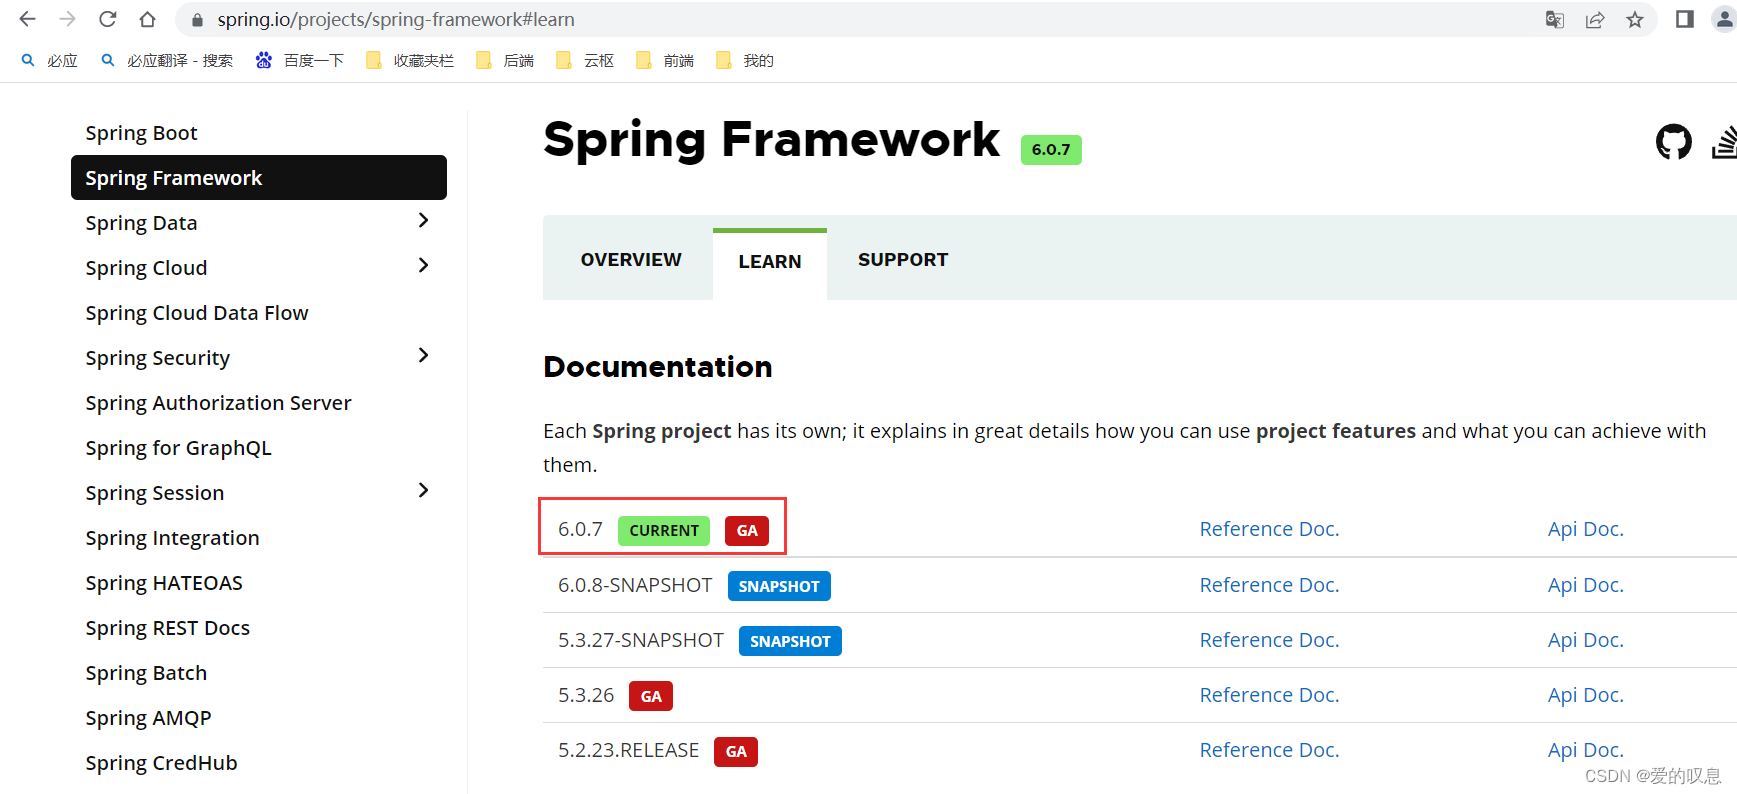This screenshot has width=1737, height=794.
Task: Click the green CURRENT badge
Action: [664, 531]
